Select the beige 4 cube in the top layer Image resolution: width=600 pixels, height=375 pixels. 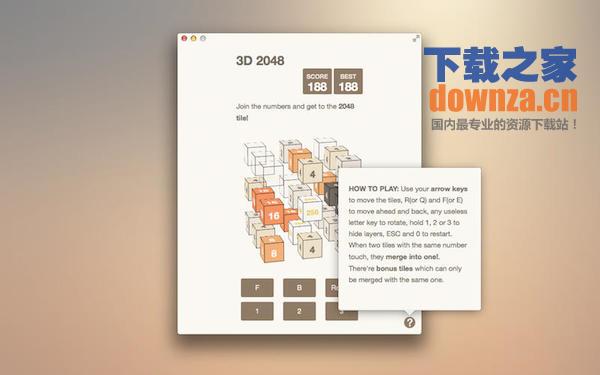(x=311, y=171)
